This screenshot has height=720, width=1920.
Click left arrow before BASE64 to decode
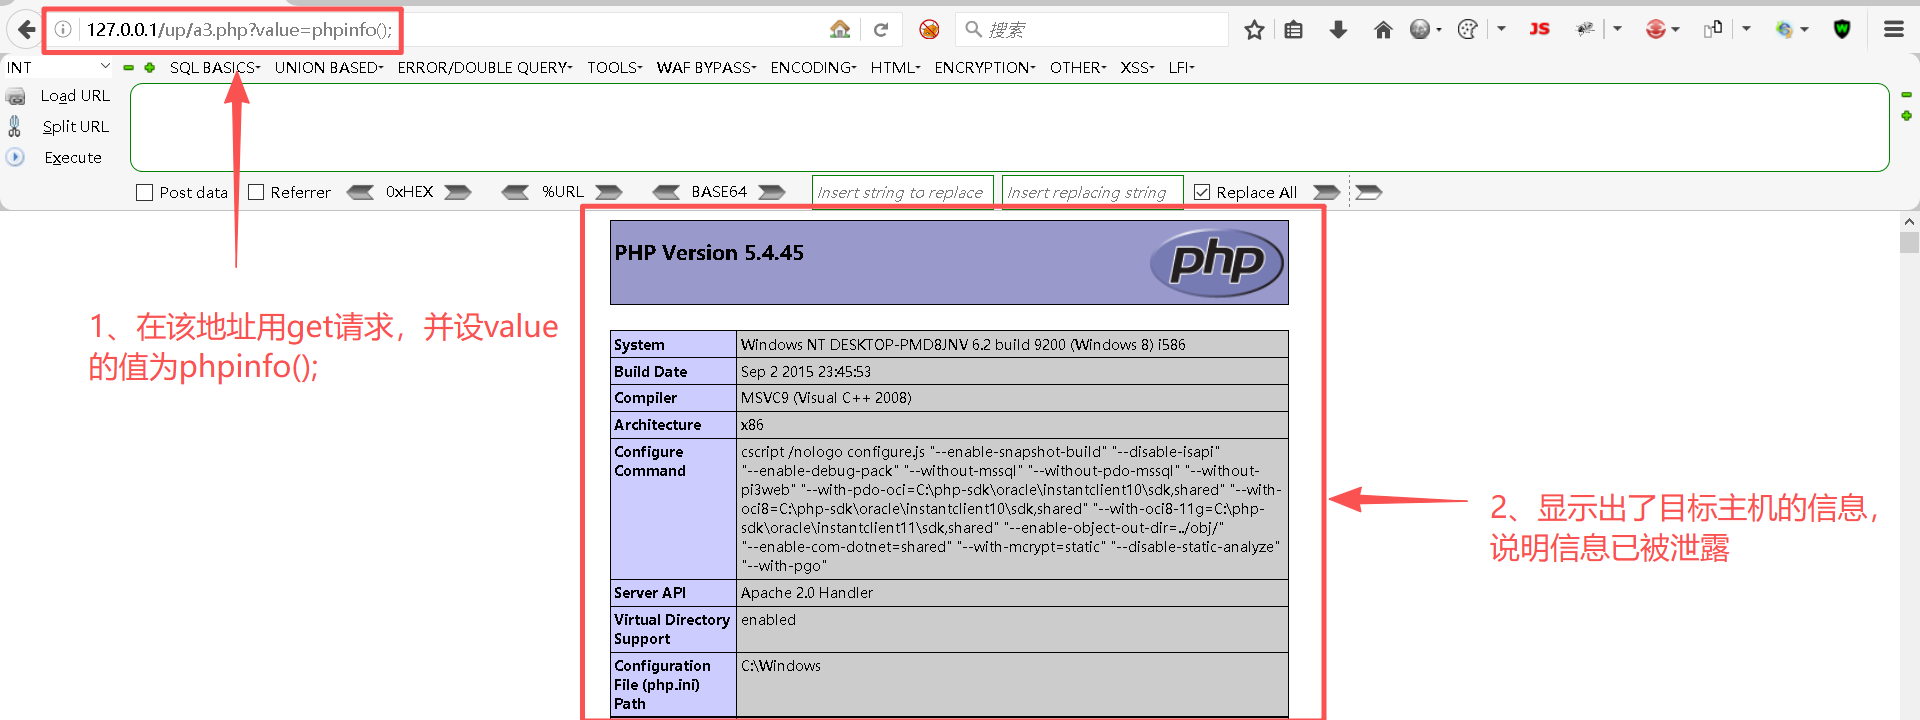coord(666,192)
